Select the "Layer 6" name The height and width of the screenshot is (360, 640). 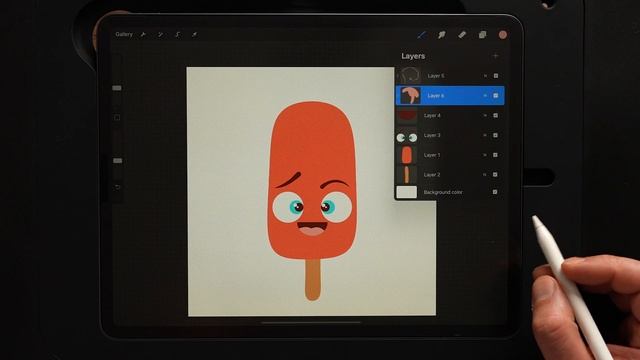tap(436, 96)
